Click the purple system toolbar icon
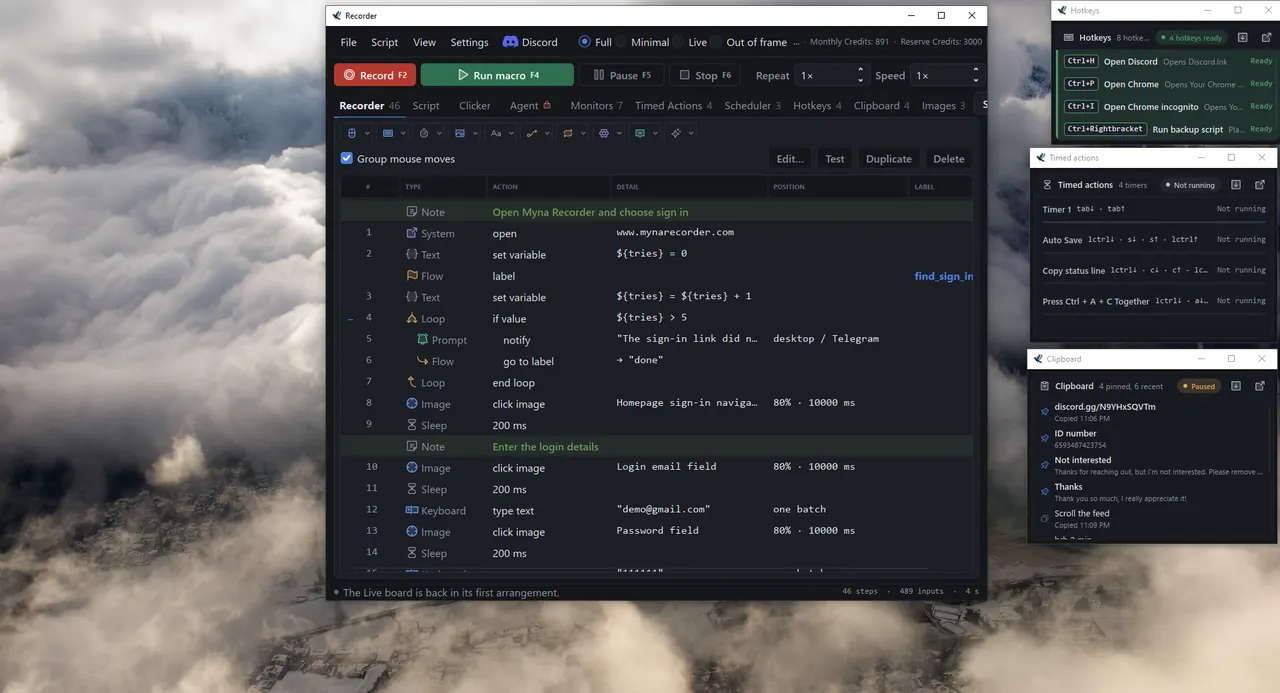 click(604, 133)
